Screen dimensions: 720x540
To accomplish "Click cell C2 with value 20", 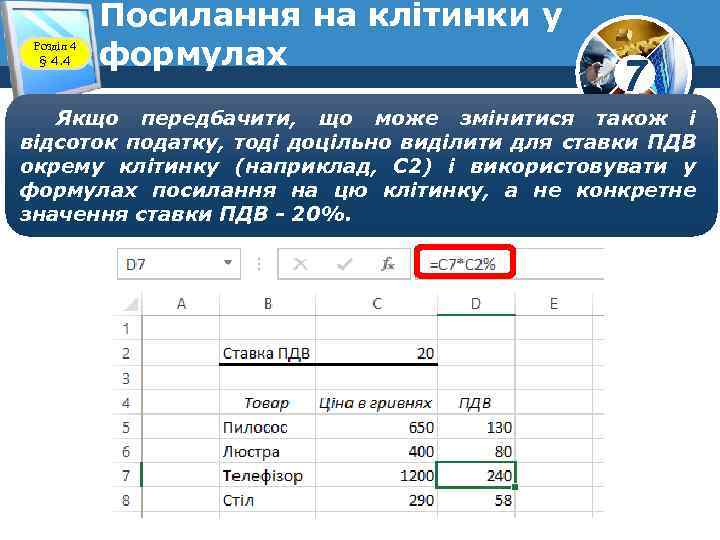I will [x=377, y=353].
